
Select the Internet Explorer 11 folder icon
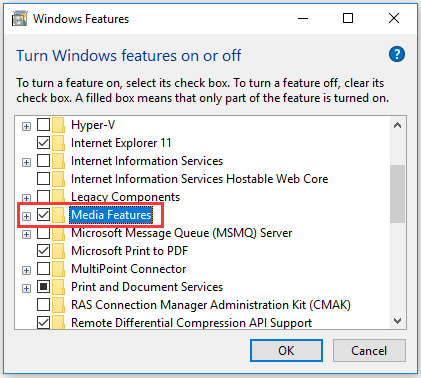pyautogui.click(x=59, y=143)
